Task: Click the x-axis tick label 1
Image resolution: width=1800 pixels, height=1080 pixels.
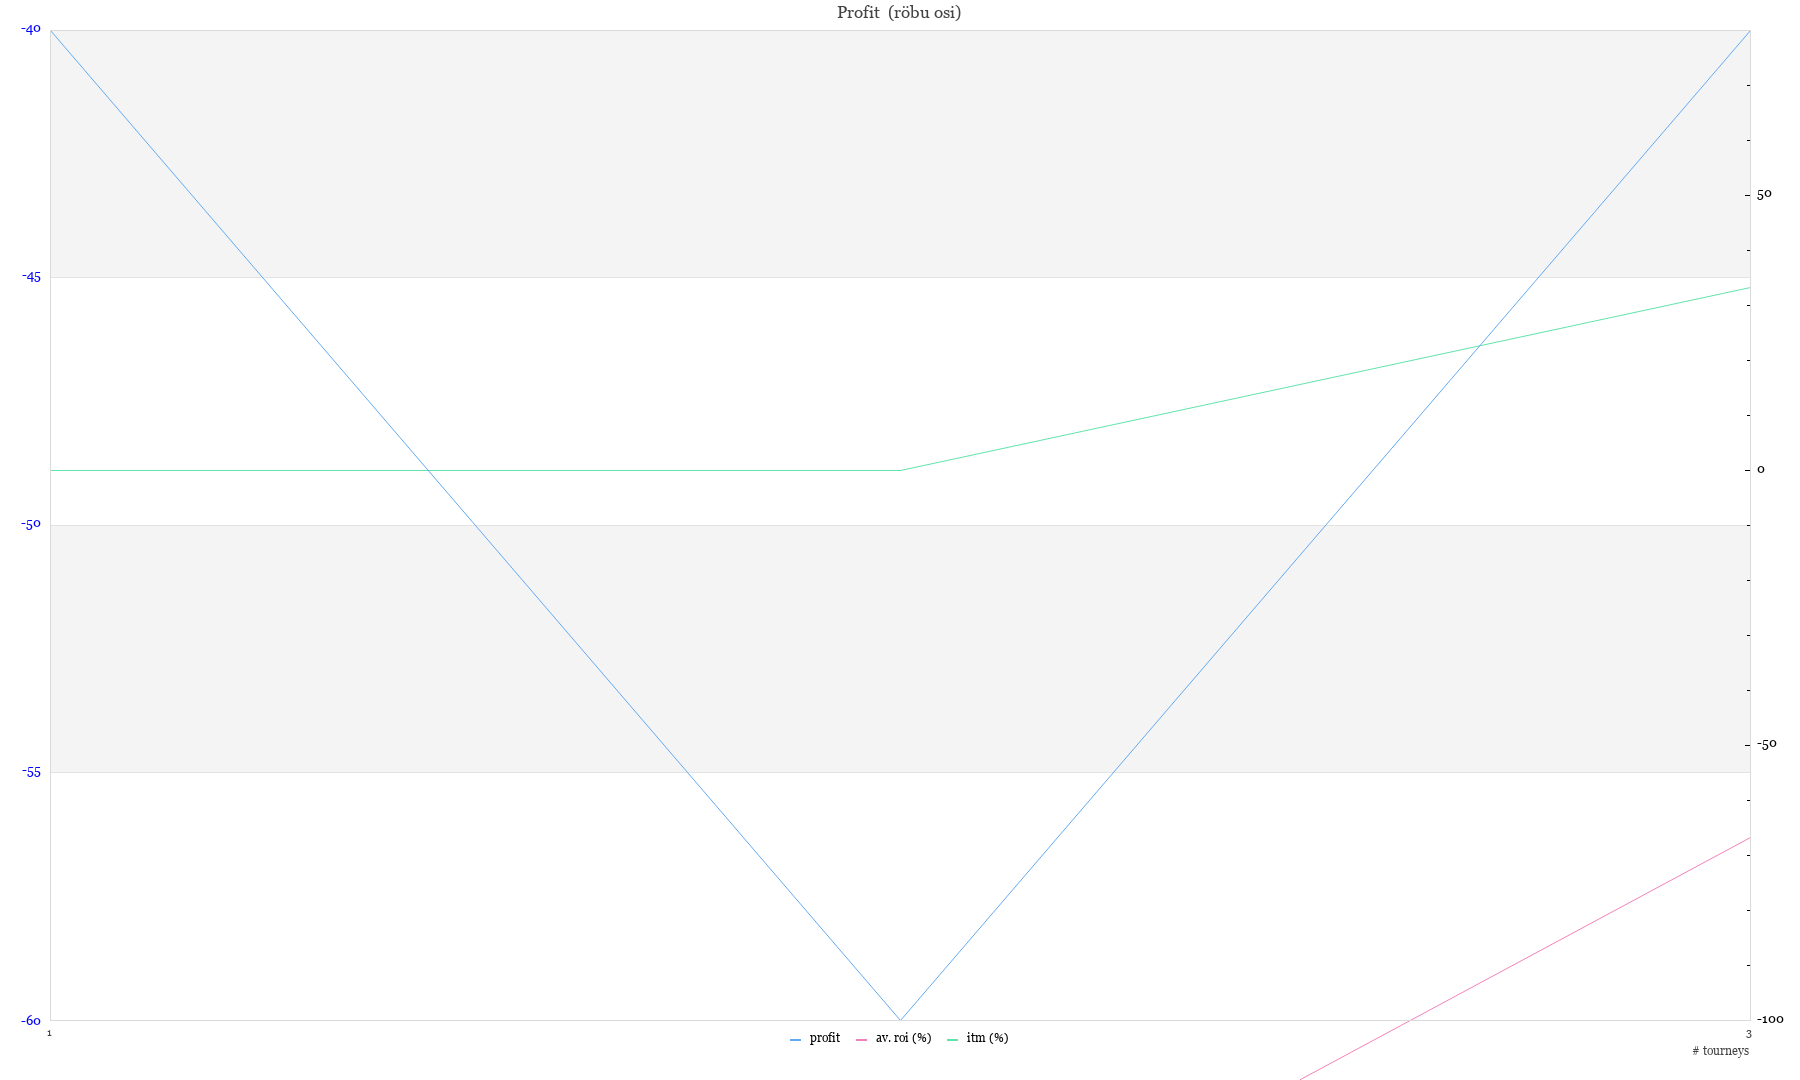Action: (x=49, y=1033)
